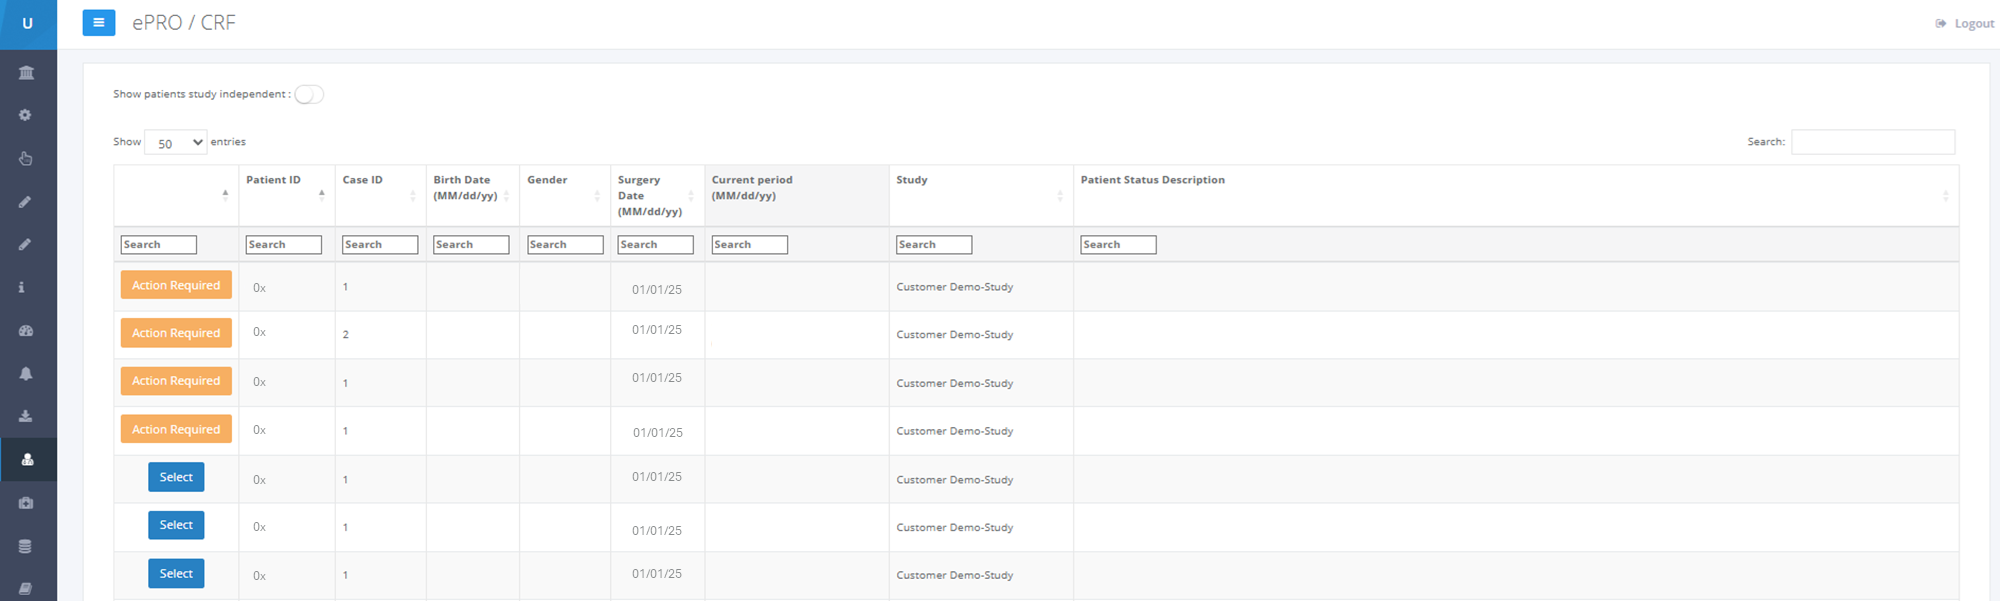Click the hand pointer icon in sidebar

click(26, 159)
